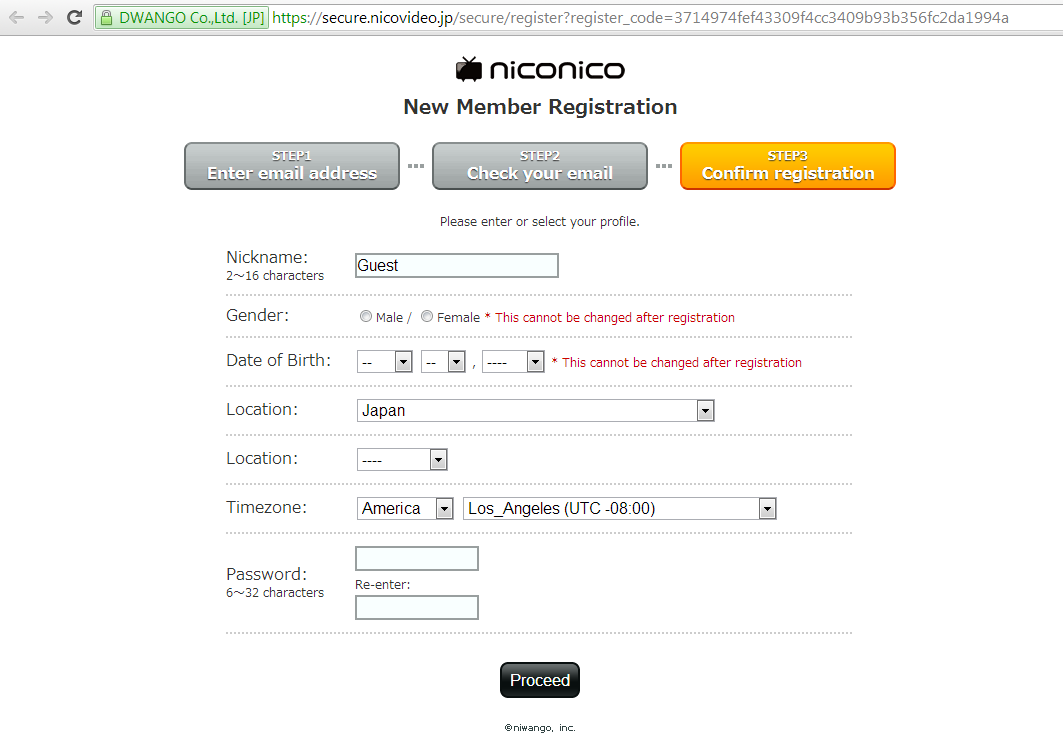Viewport: 1063px width, 752px height.
Task: Click Date of Birth 'cannot be changed' warning
Action: click(x=677, y=363)
